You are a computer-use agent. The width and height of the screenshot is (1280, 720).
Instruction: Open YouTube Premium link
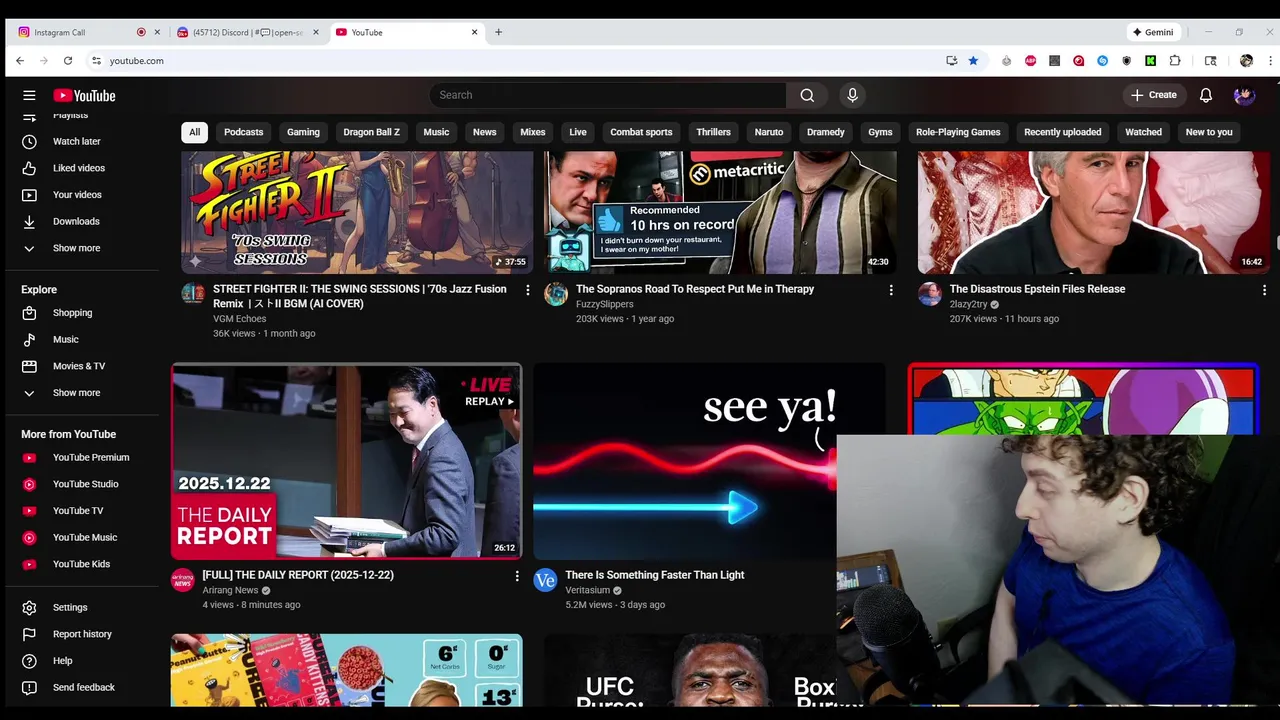91,457
